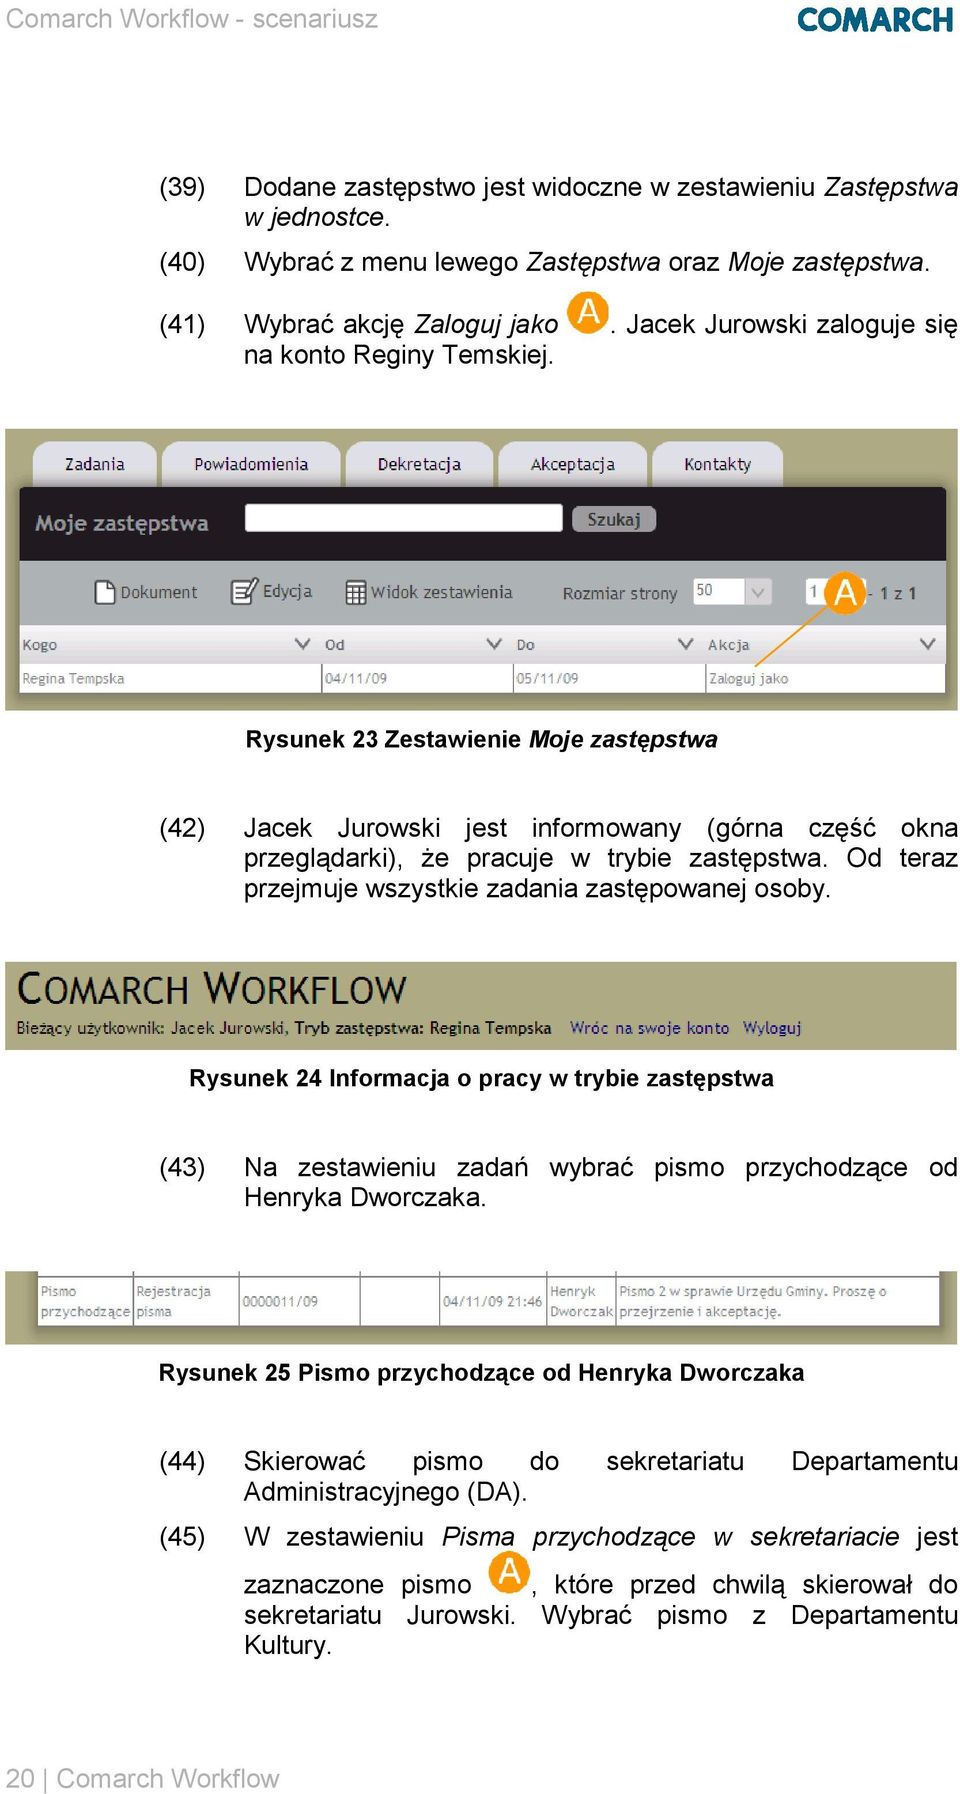Expand the Akcja column filter arrow
This screenshot has height=1794, width=960.
[x=927, y=644]
